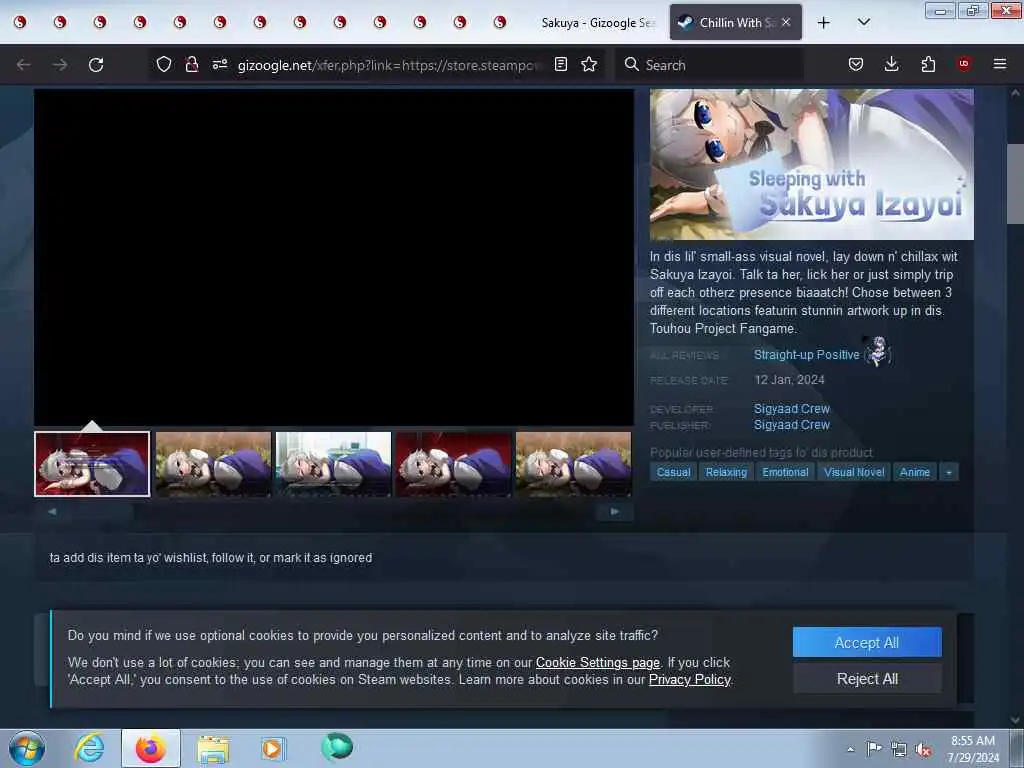This screenshot has width=1024, height=768.
Task: Reject All cookies
Action: click(x=867, y=679)
